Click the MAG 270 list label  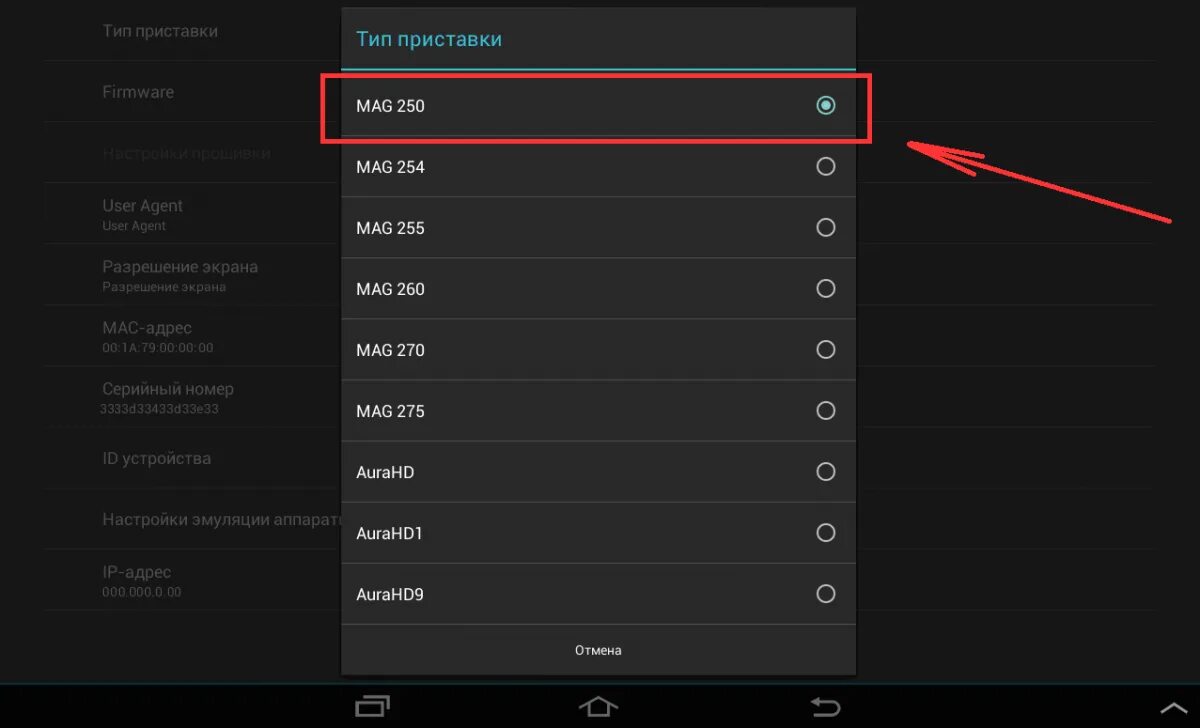pos(390,350)
